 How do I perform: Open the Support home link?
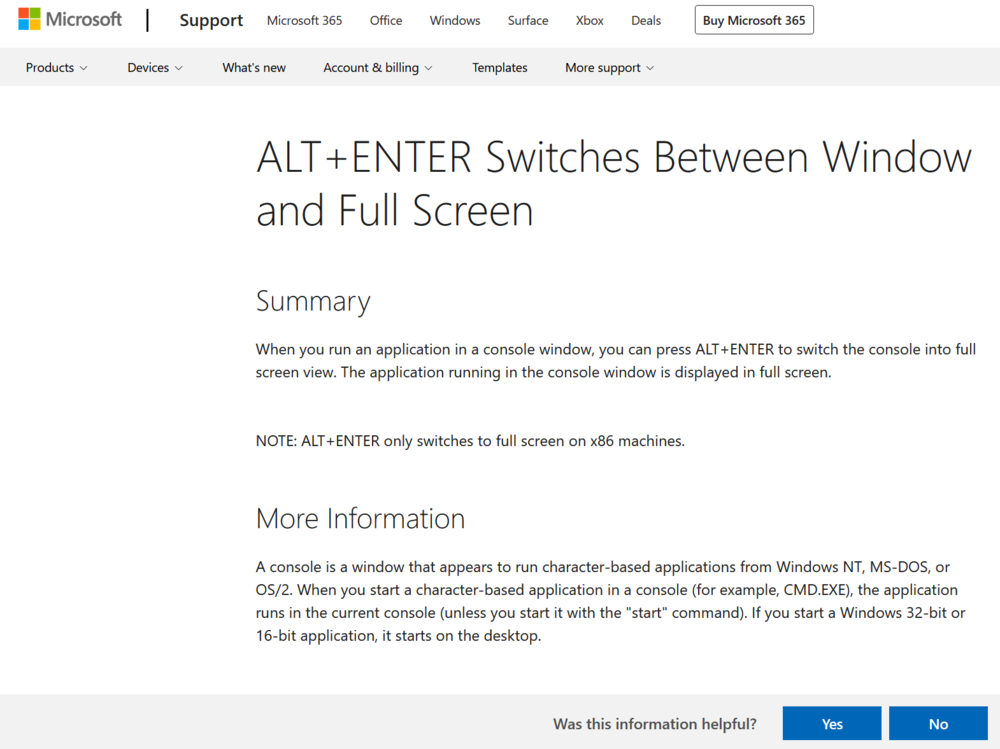click(211, 20)
